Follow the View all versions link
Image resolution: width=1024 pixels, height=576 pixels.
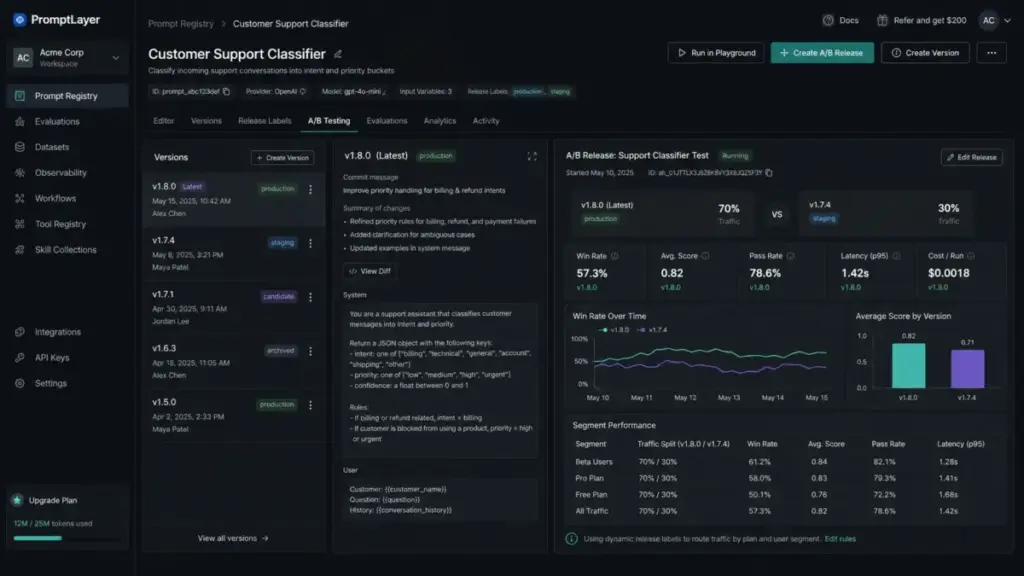pyautogui.click(x=233, y=538)
